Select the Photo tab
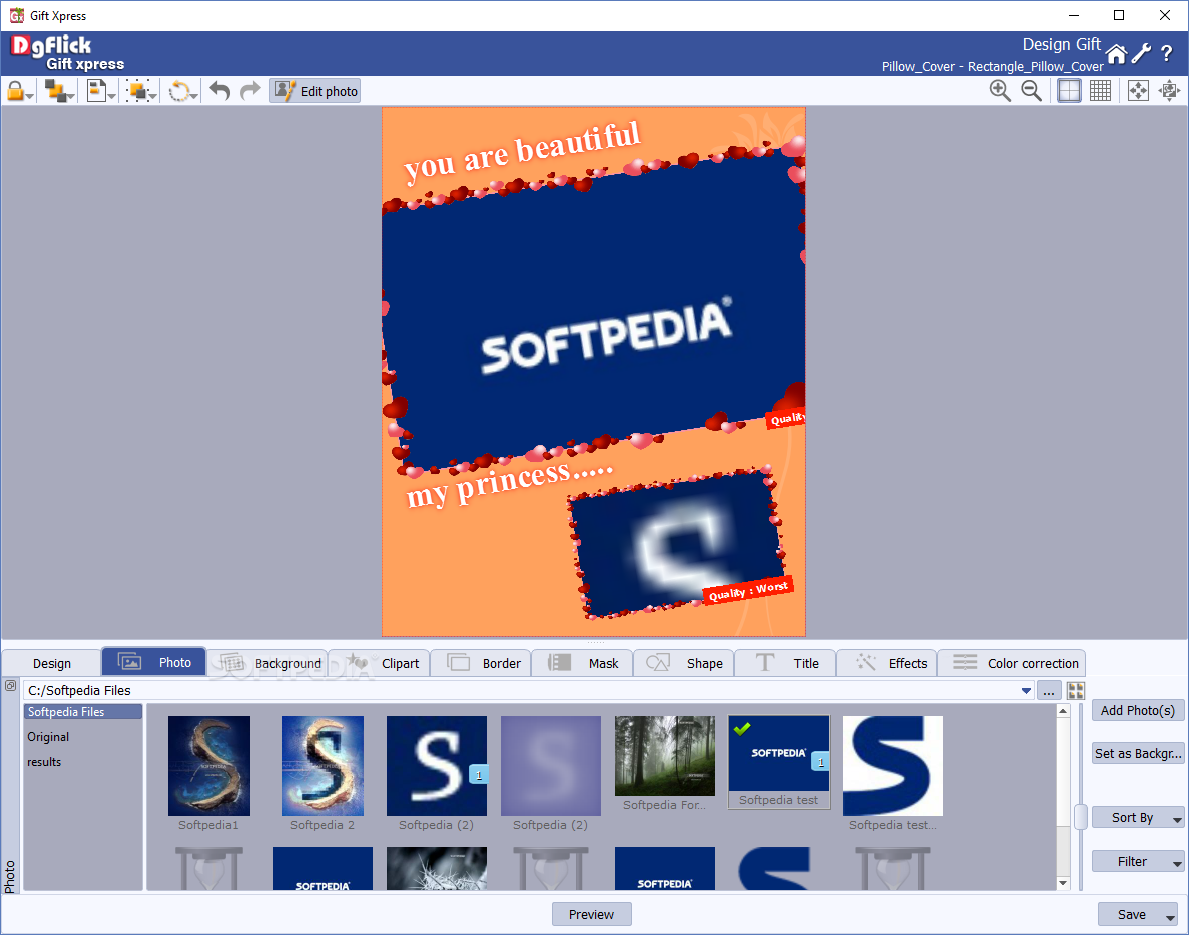1189x935 pixels. click(x=153, y=662)
